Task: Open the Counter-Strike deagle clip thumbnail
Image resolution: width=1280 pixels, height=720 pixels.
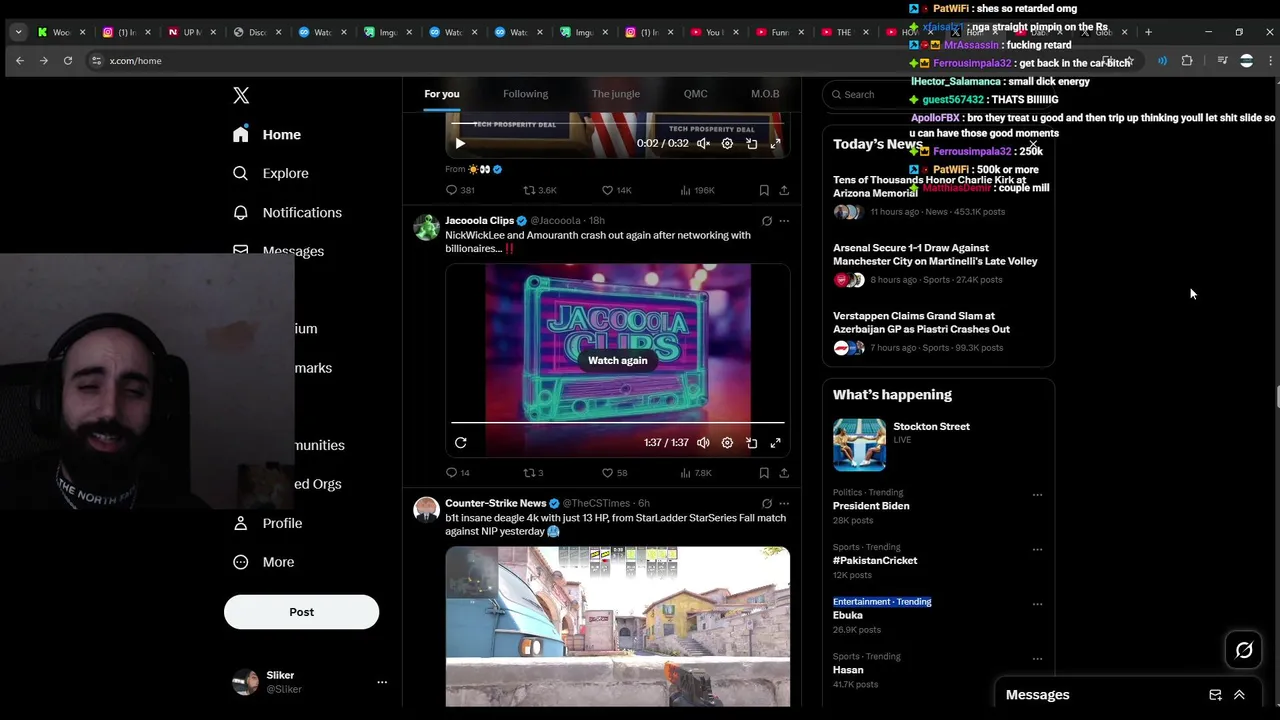Action: coord(617,626)
